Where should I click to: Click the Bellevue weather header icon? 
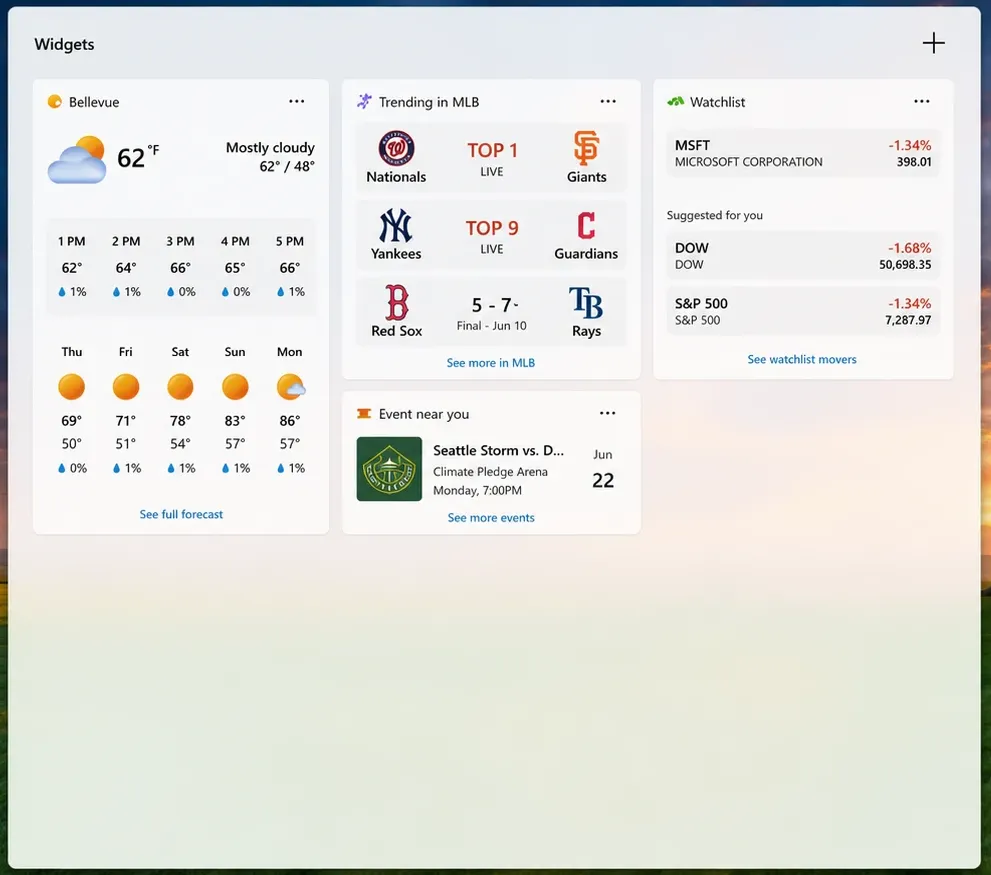point(55,102)
